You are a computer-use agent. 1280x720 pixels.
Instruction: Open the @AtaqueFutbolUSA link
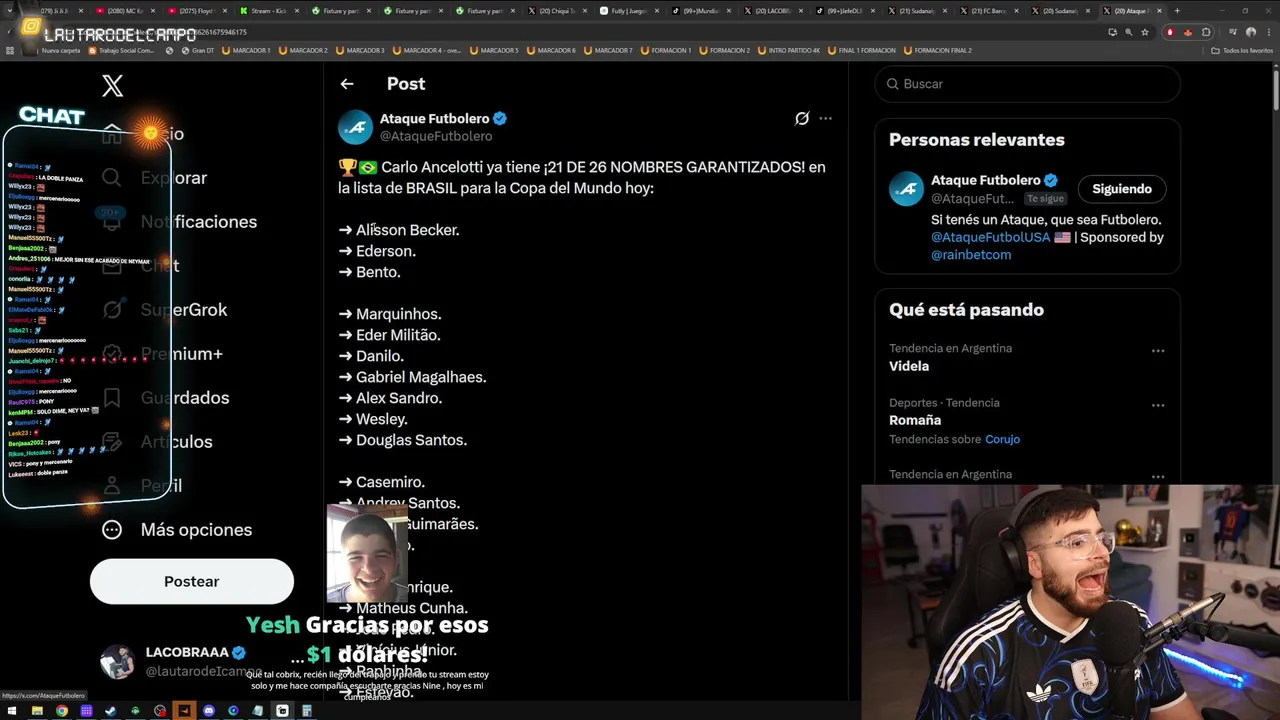[990, 237]
